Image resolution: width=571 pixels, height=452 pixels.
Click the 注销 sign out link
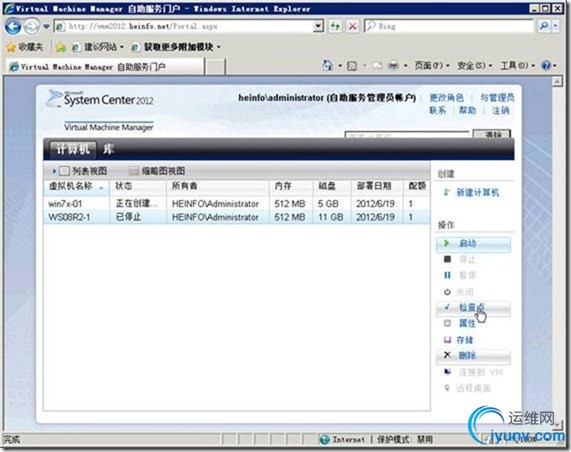point(500,110)
